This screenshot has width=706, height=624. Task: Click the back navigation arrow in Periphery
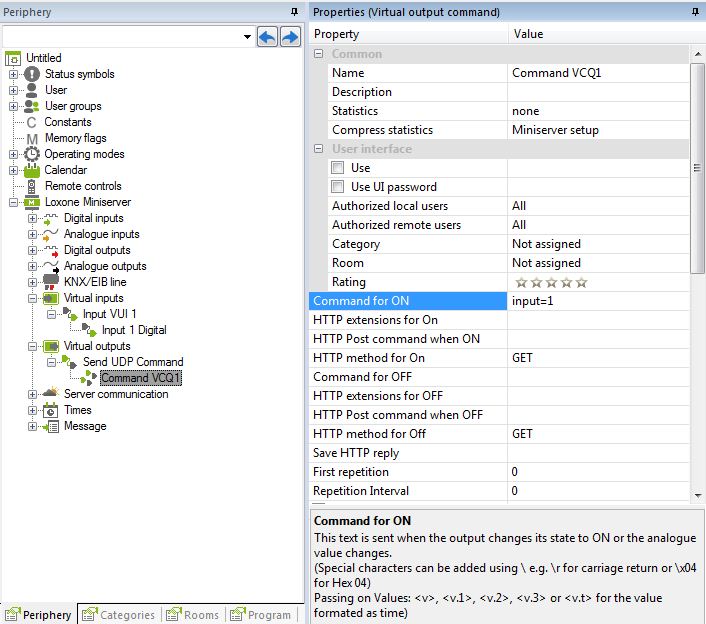click(x=267, y=36)
